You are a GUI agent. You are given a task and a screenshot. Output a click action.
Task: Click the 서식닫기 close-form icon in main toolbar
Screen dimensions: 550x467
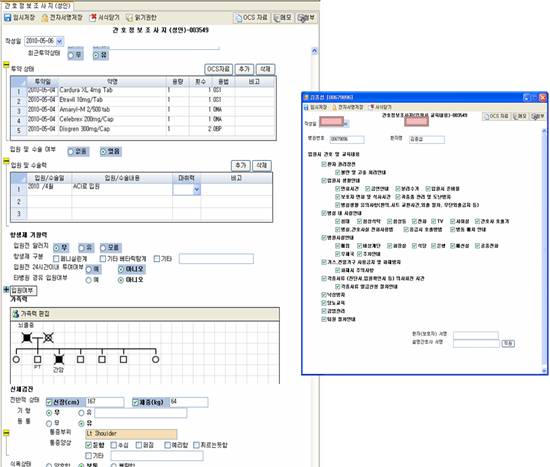pyautogui.click(x=93, y=18)
